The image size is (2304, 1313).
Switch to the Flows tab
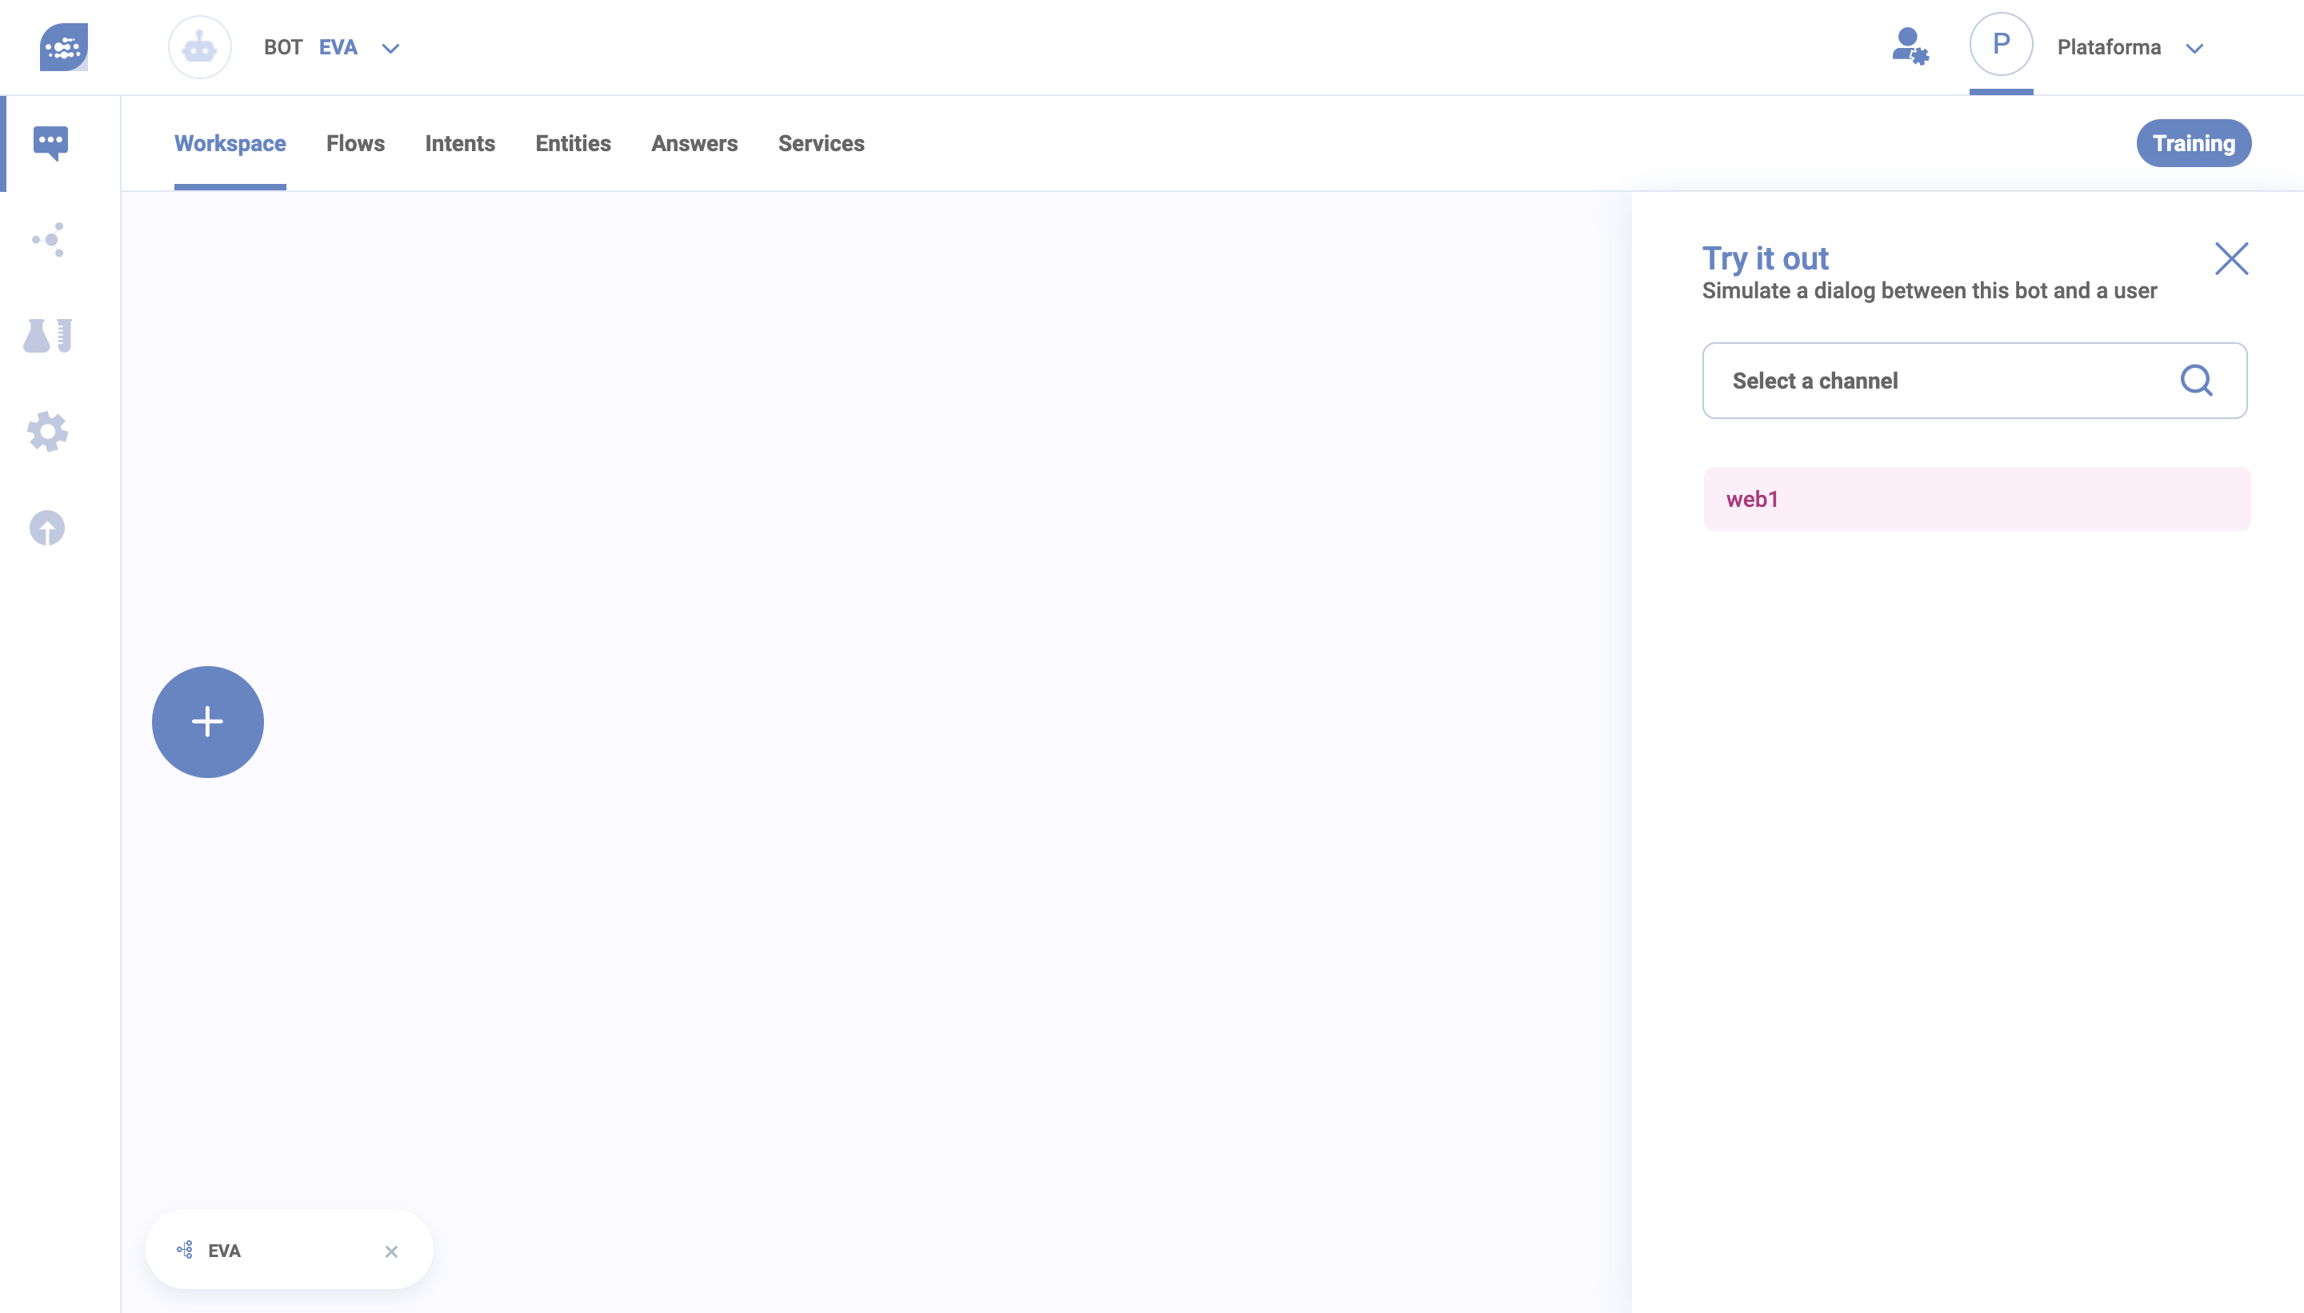[355, 143]
